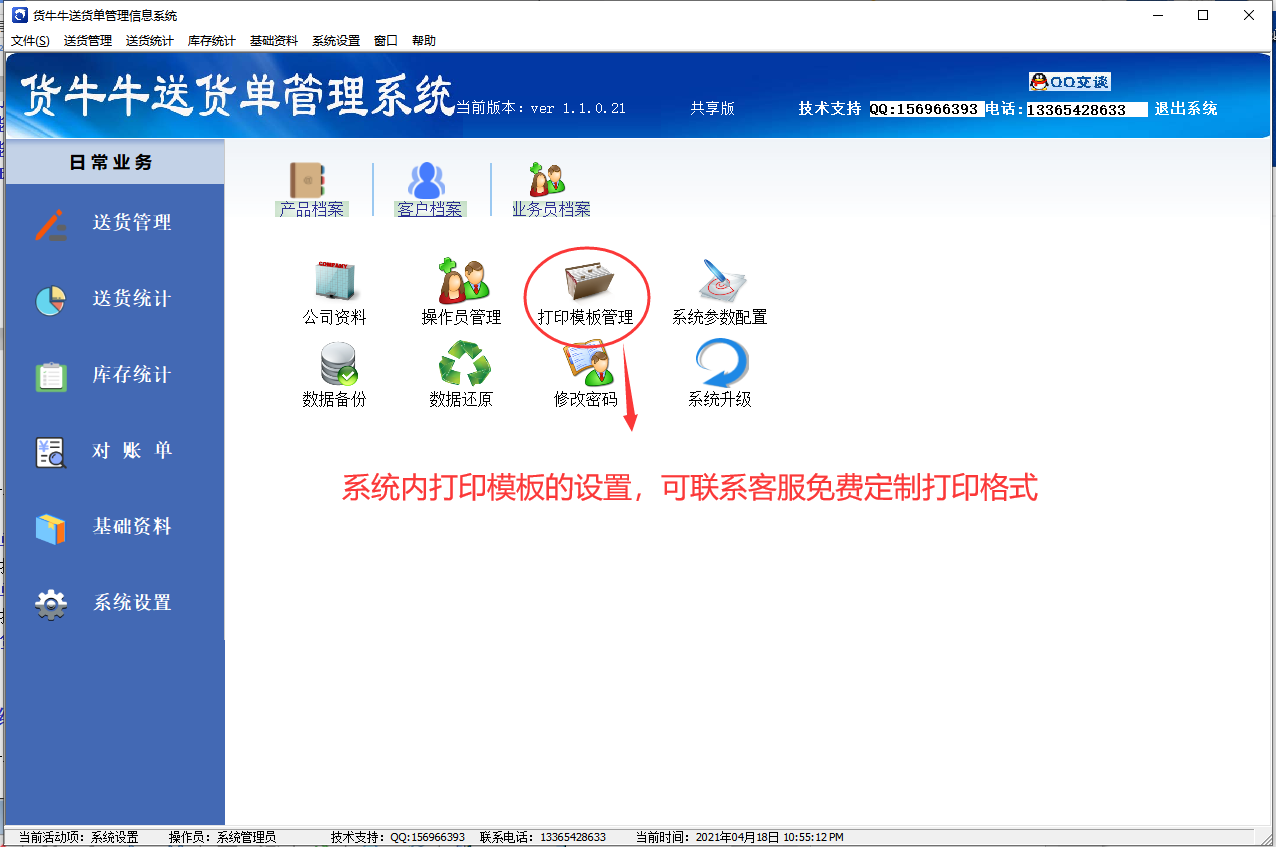This screenshot has height=847, width=1276.
Task: Click the QQ交谈 chat icon
Action: pos(1069,82)
